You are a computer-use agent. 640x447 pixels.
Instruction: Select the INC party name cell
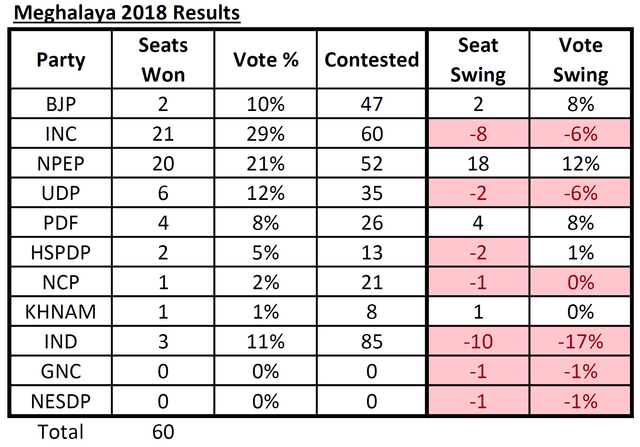coord(60,133)
